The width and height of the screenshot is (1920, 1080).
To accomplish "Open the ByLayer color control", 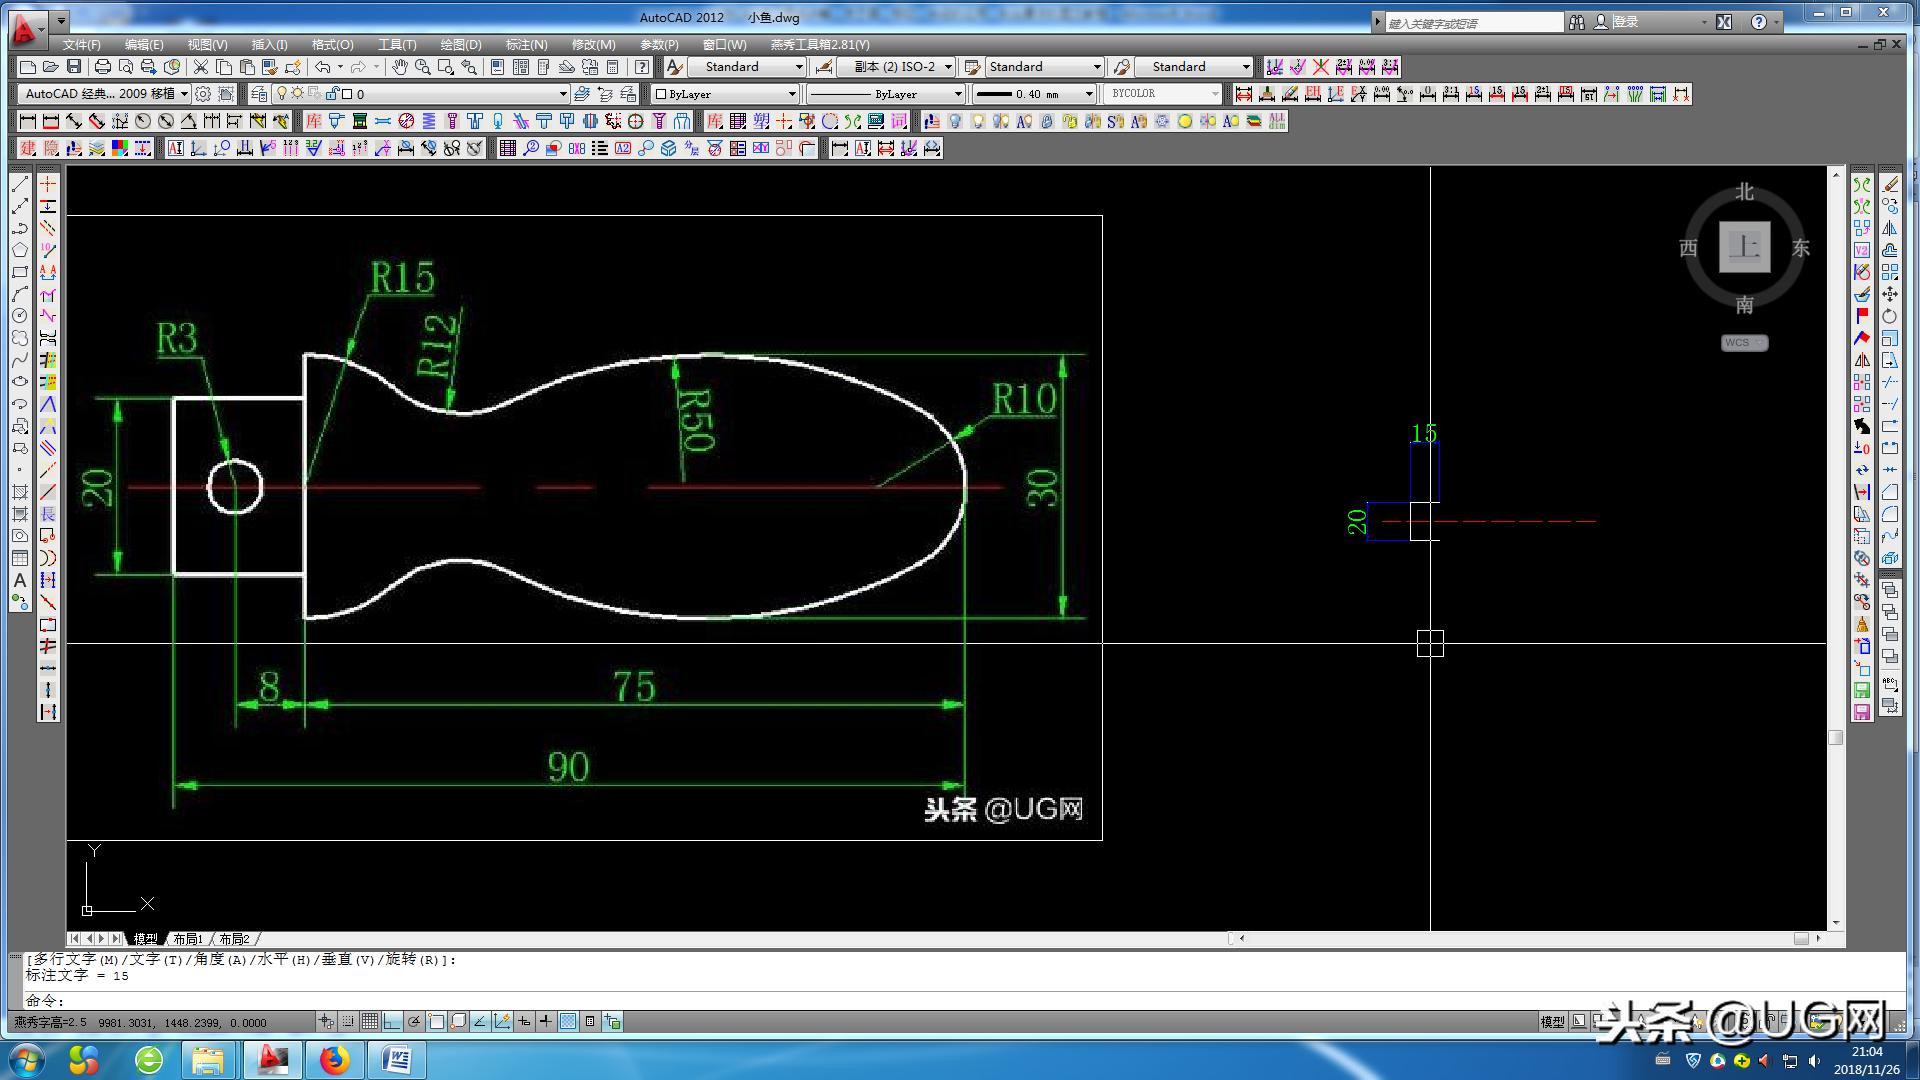I will [x=726, y=94].
